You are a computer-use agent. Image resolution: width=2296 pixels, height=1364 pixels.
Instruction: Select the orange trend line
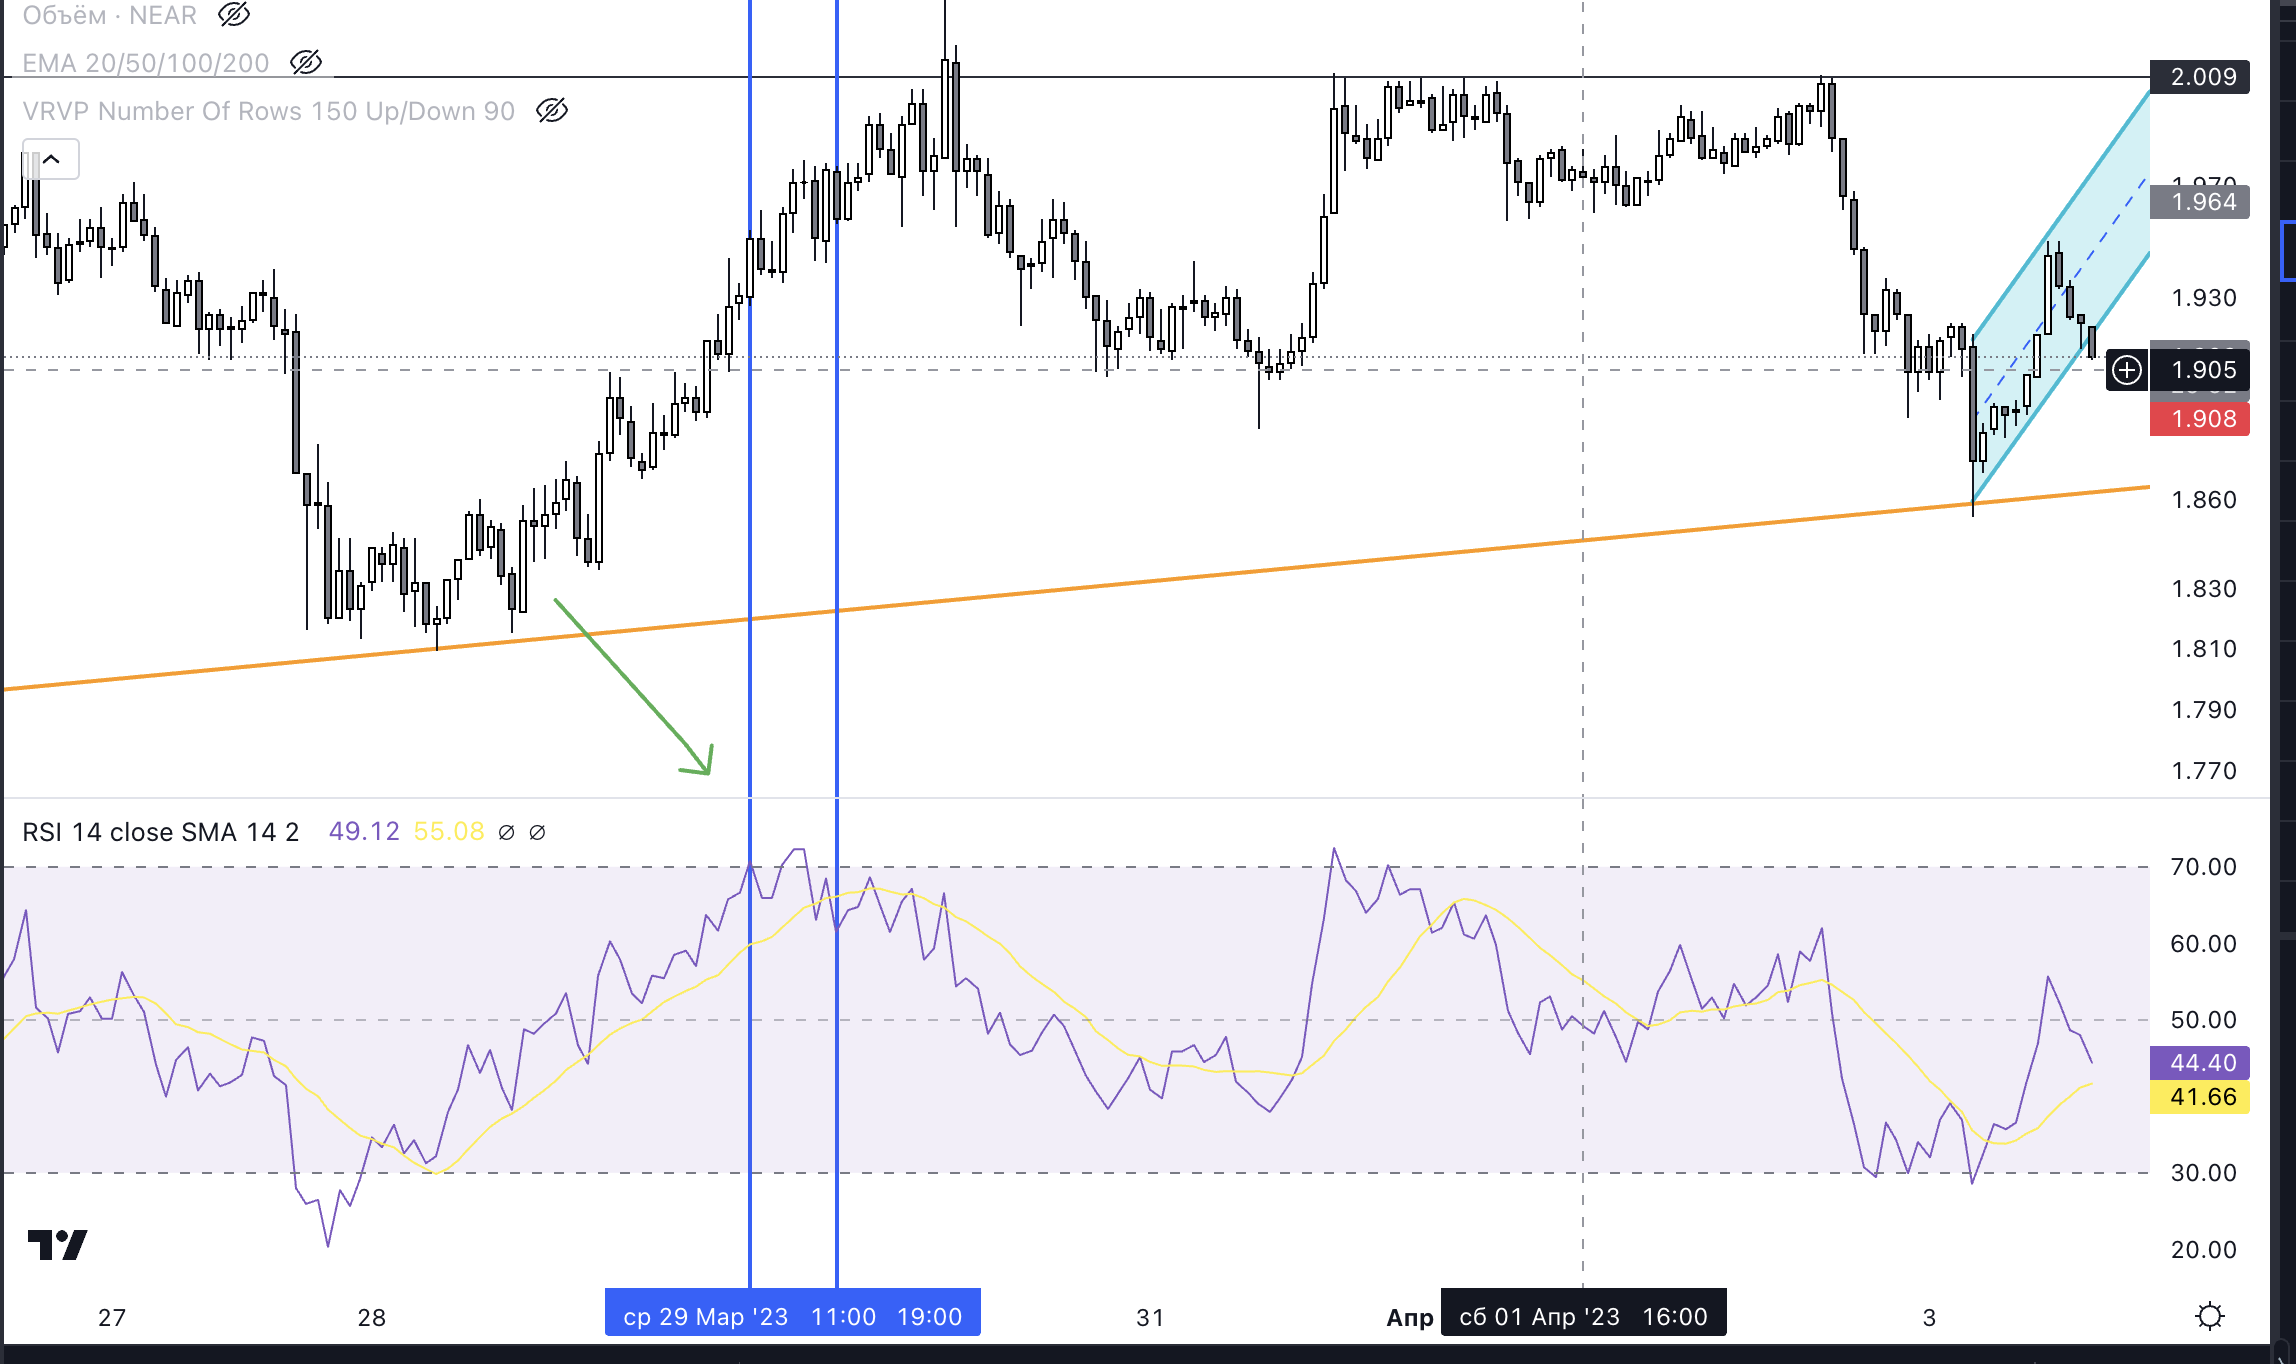1200,575
